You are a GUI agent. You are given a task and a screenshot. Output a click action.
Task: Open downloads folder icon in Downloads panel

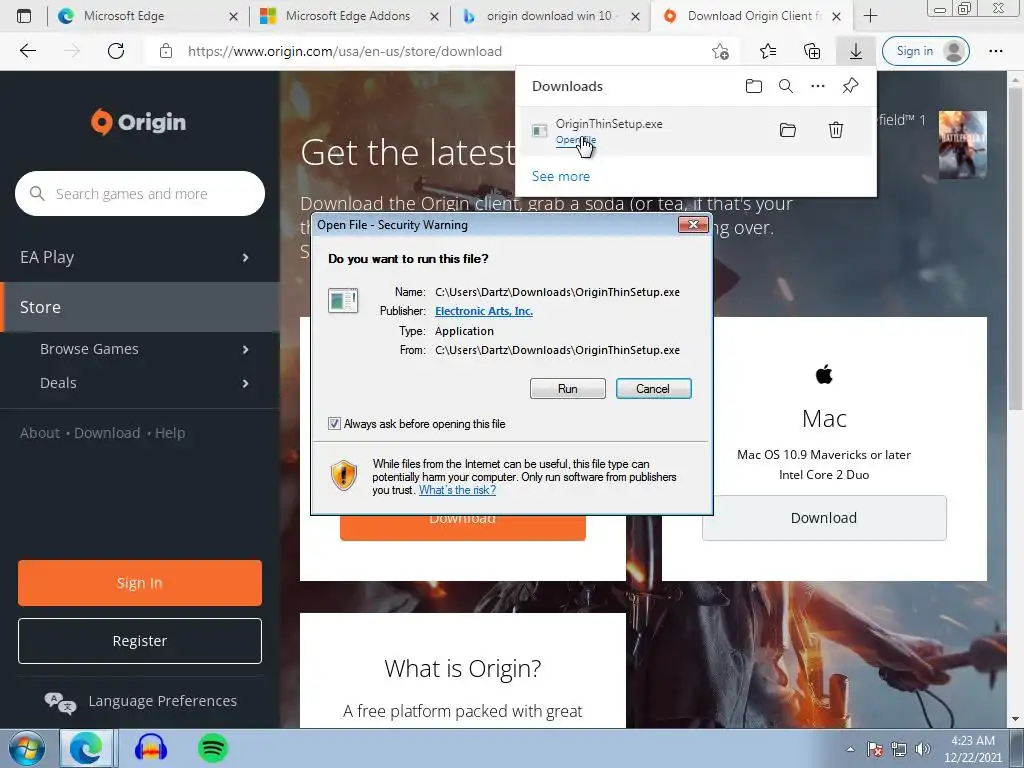point(754,86)
